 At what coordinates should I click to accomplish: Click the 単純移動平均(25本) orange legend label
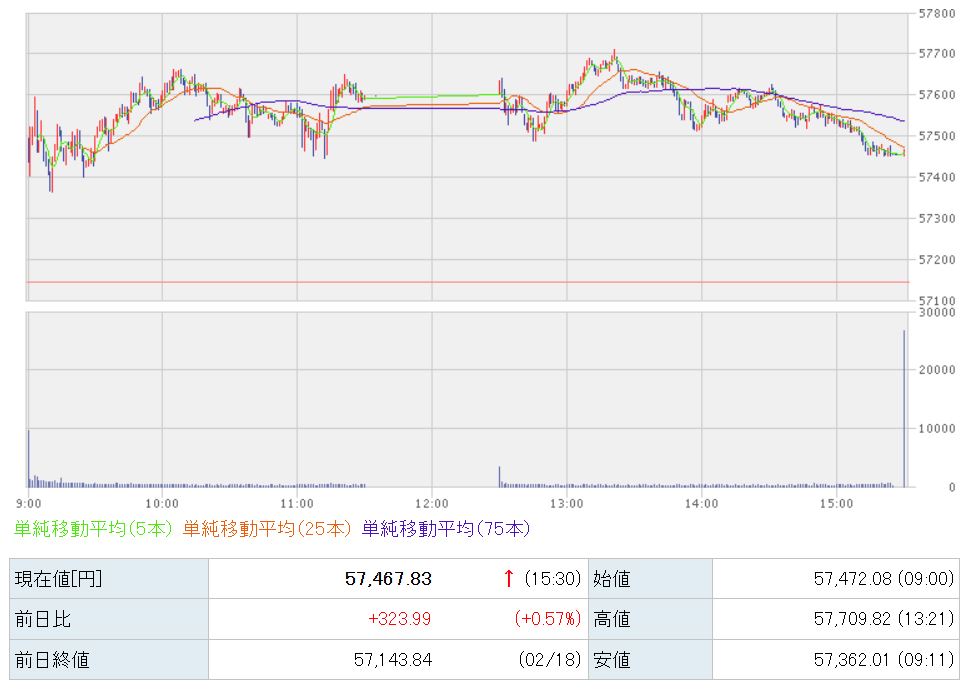(267, 528)
